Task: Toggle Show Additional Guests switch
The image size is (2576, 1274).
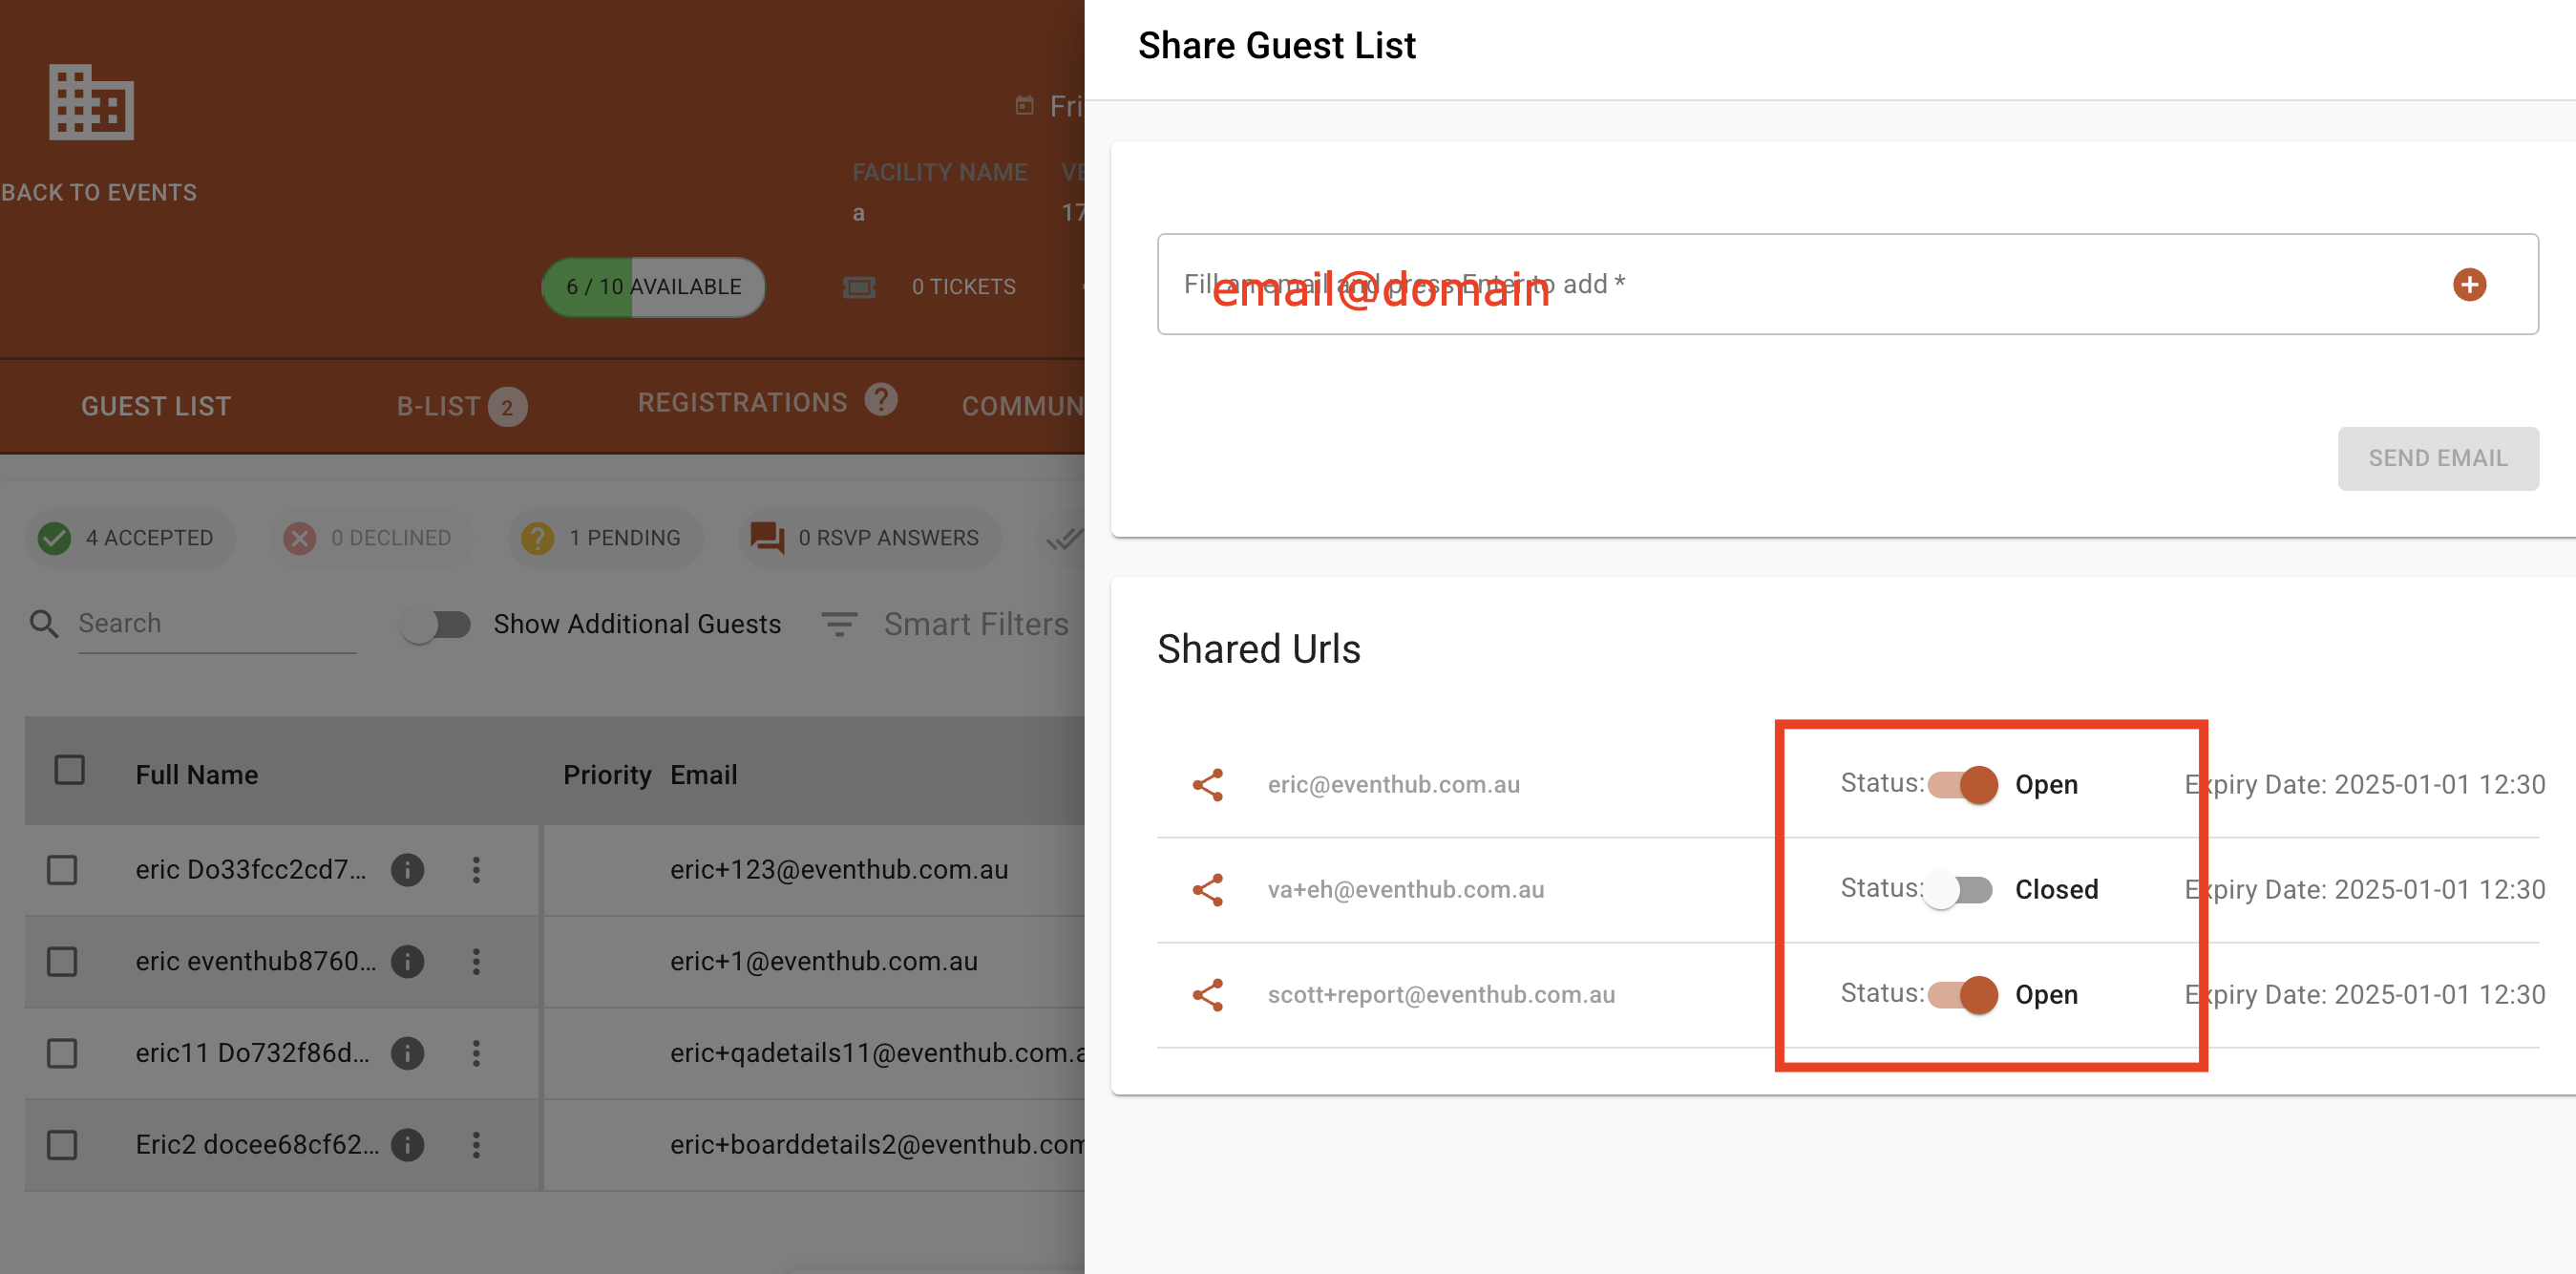Action: (x=436, y=625)
